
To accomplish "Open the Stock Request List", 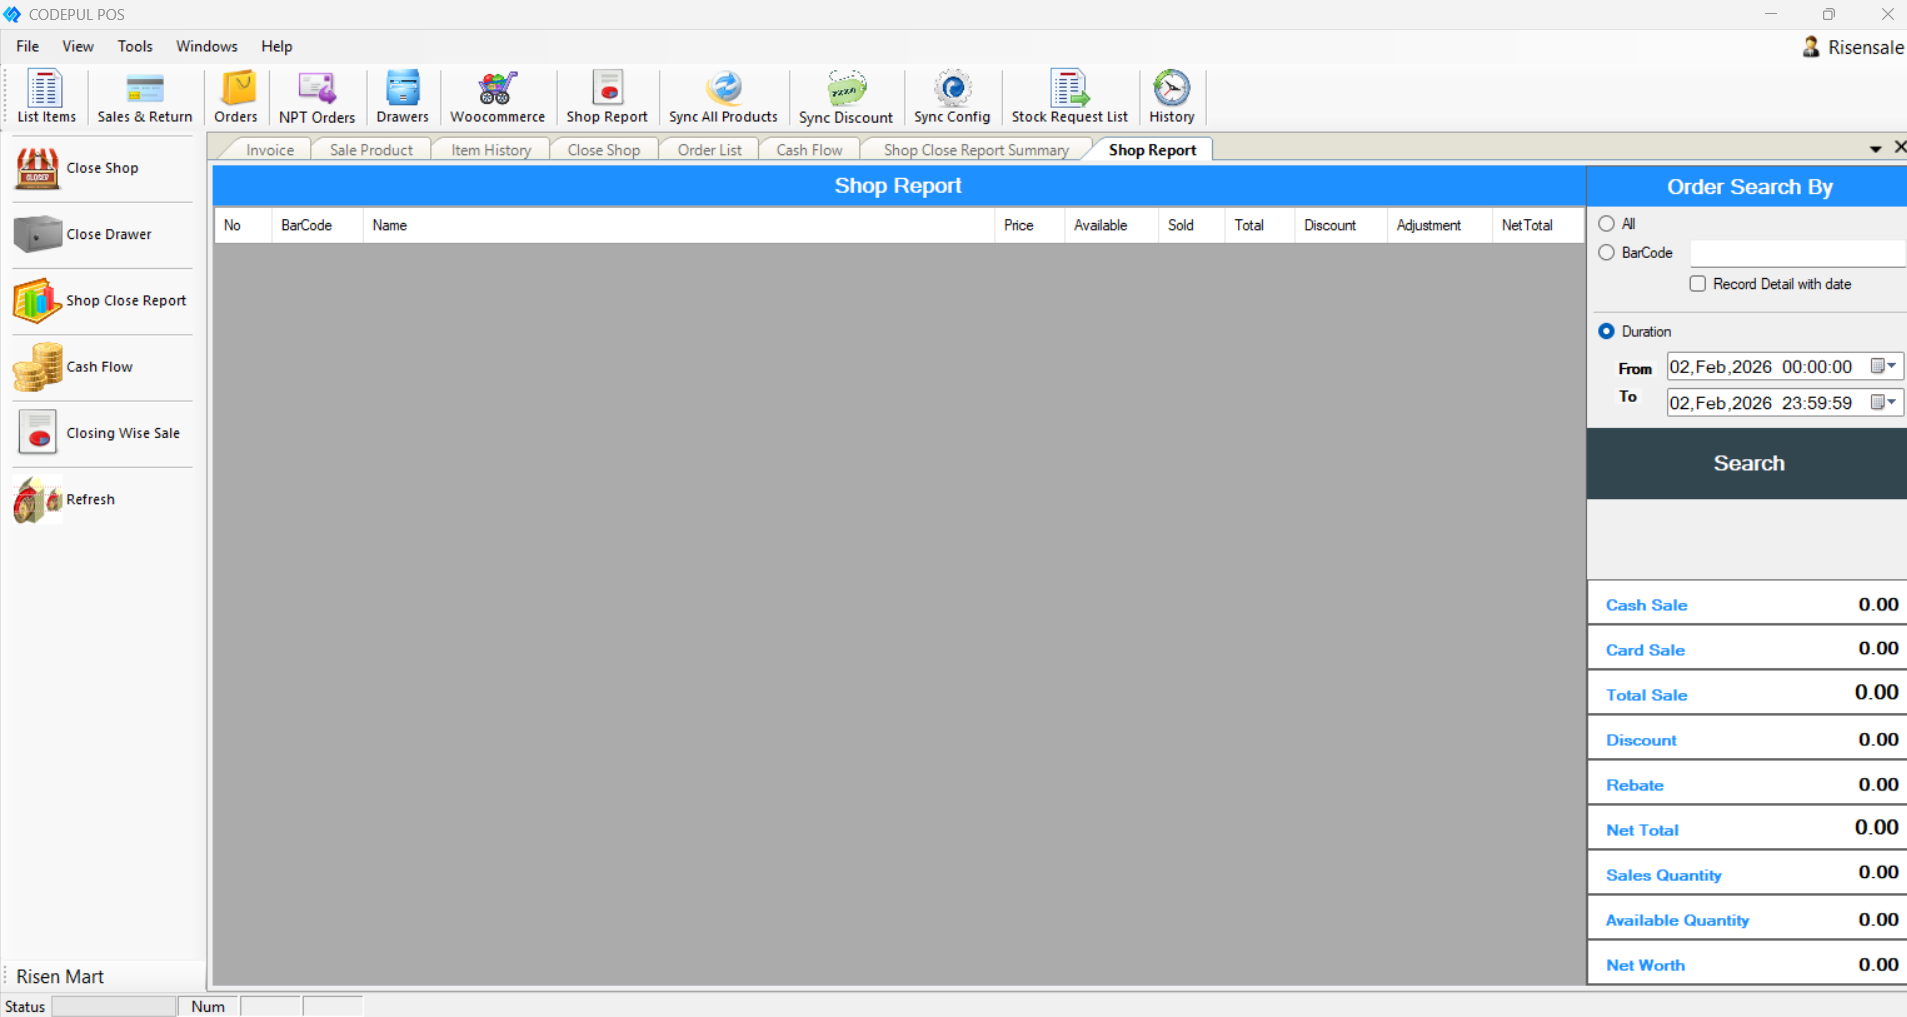I will click(x=1068, y=96).
